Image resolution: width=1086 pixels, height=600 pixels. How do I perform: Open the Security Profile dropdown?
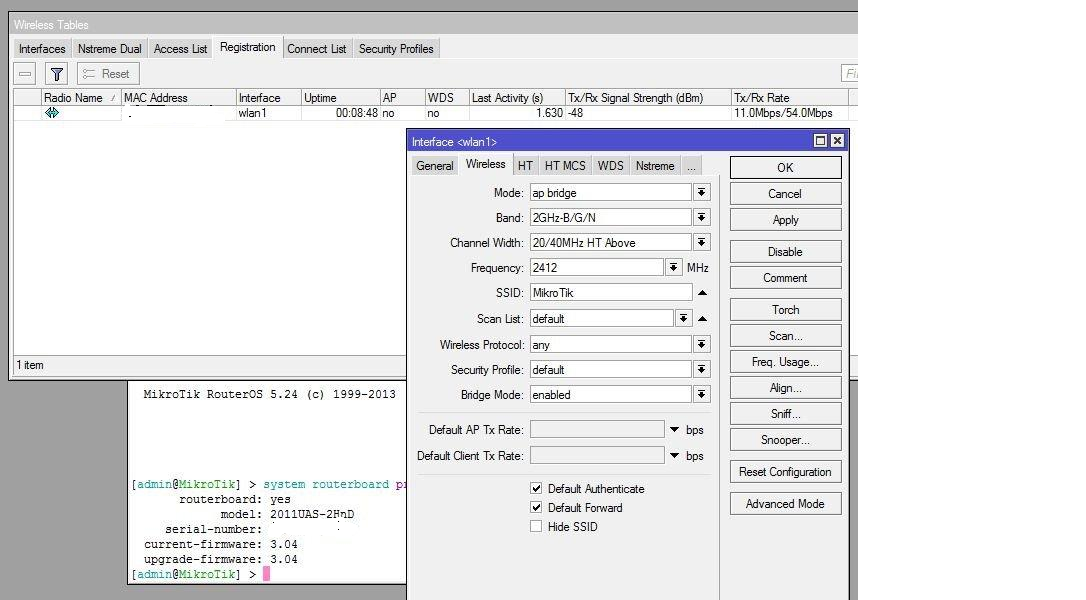coord(702,369)
